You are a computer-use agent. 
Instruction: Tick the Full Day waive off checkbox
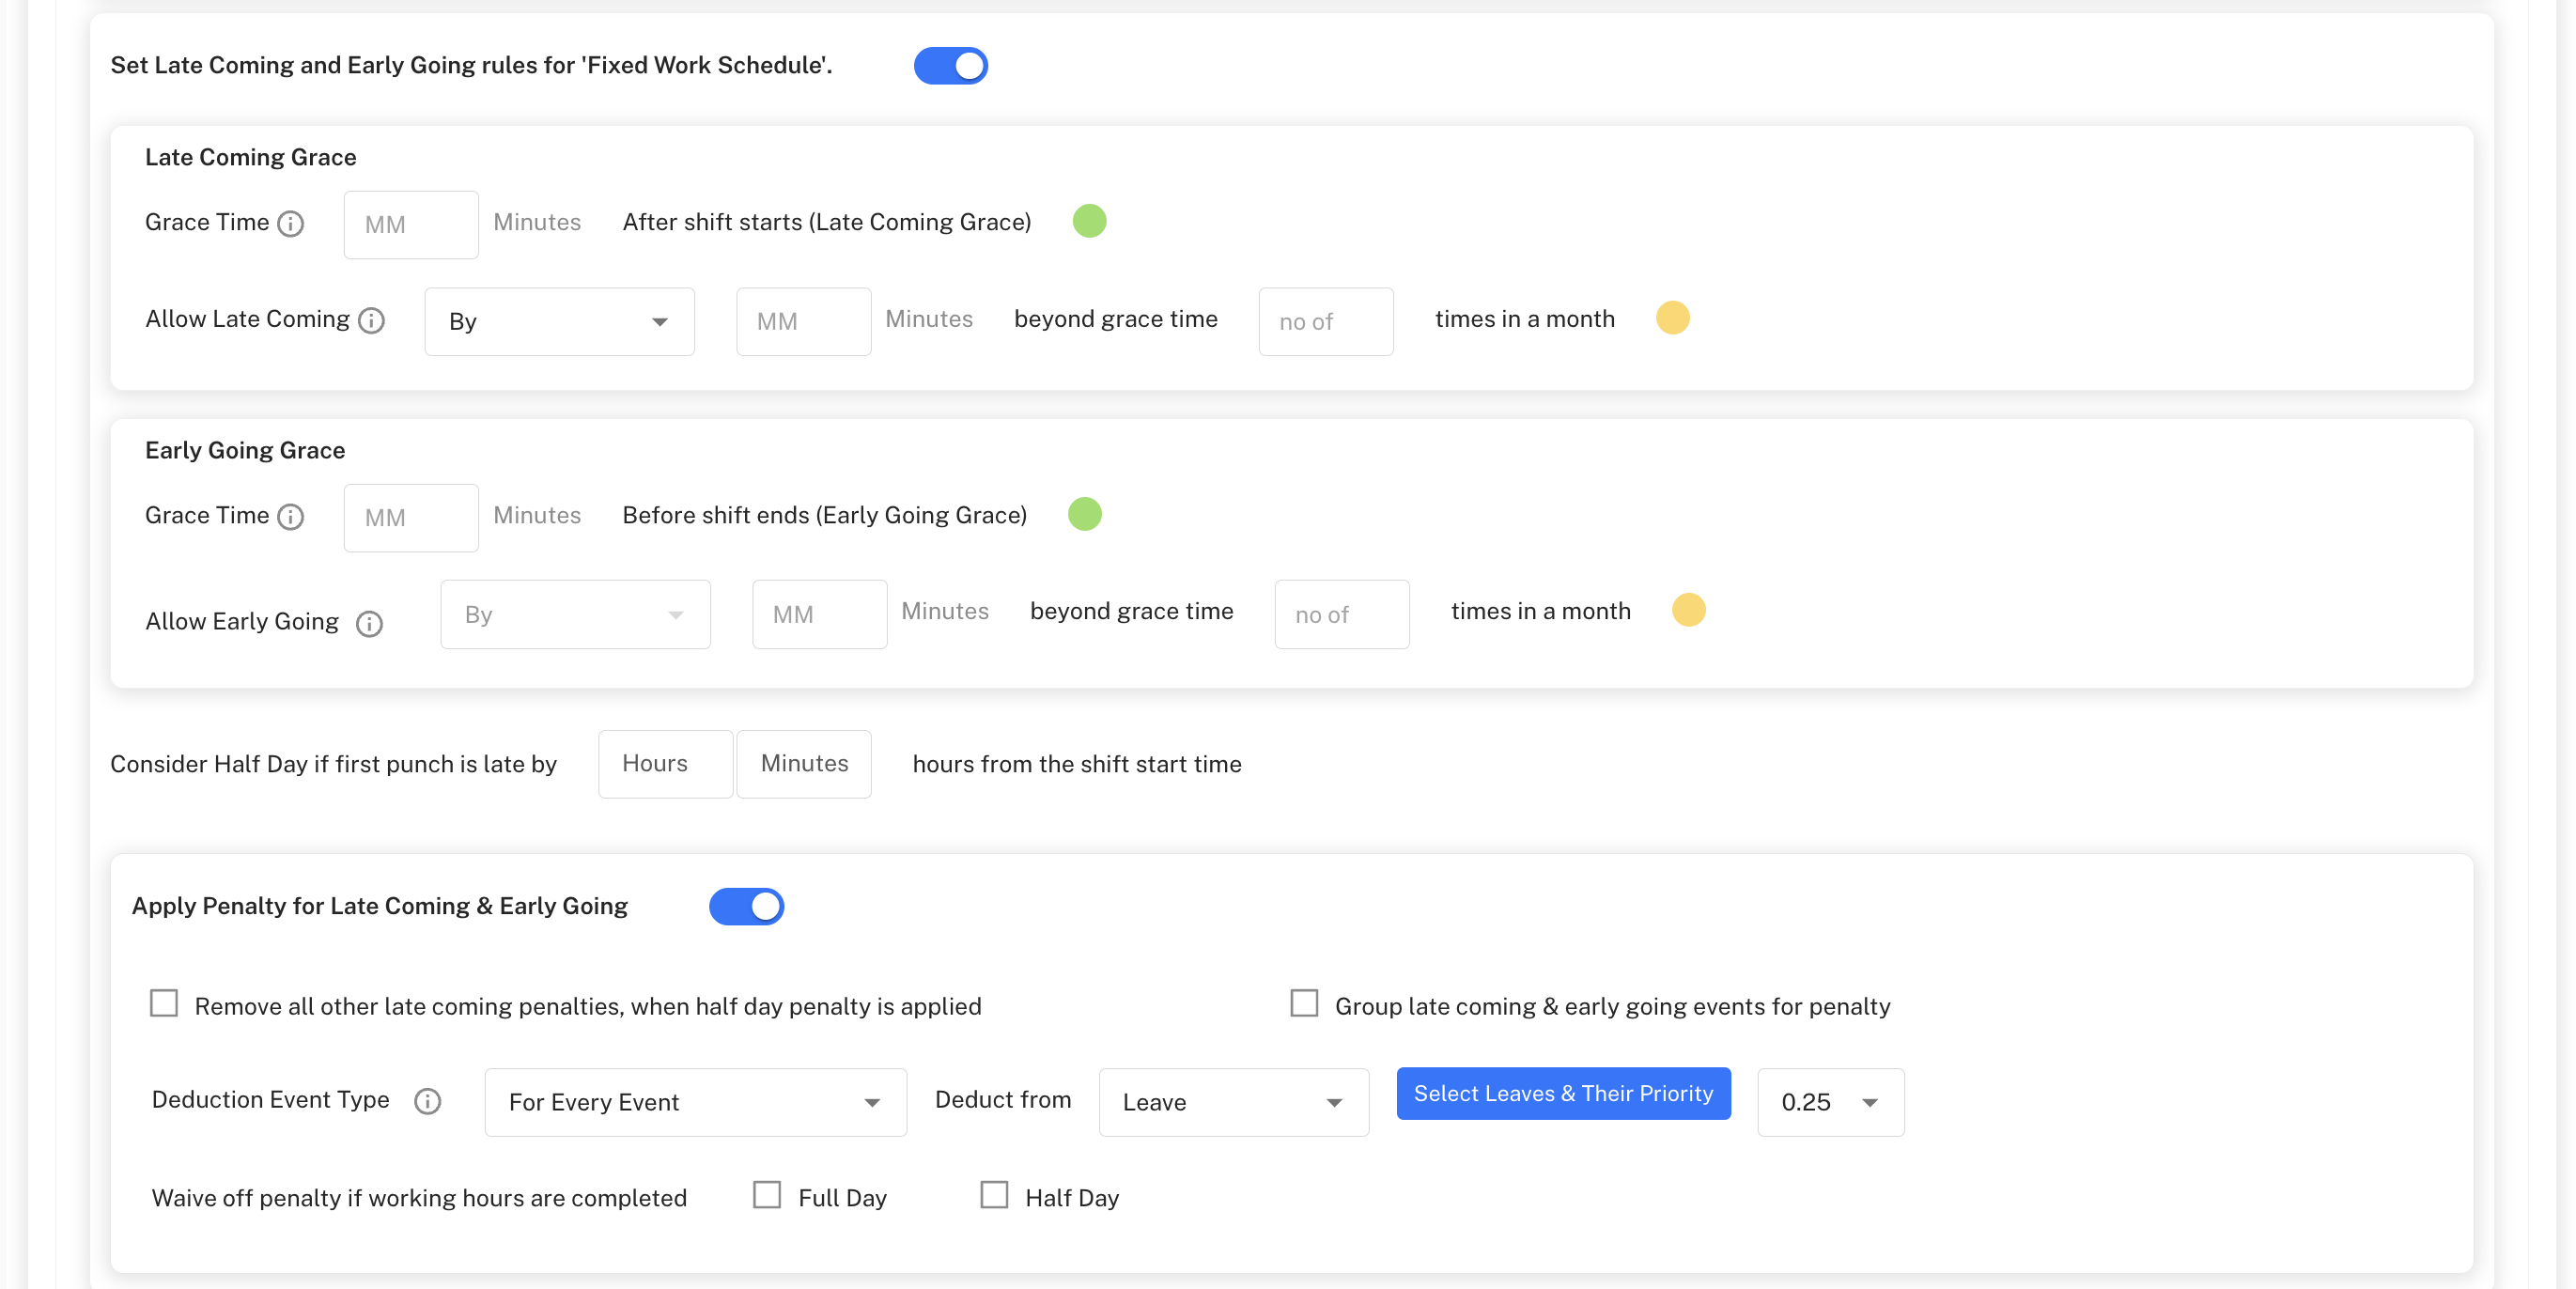(x=767, y=1195)
